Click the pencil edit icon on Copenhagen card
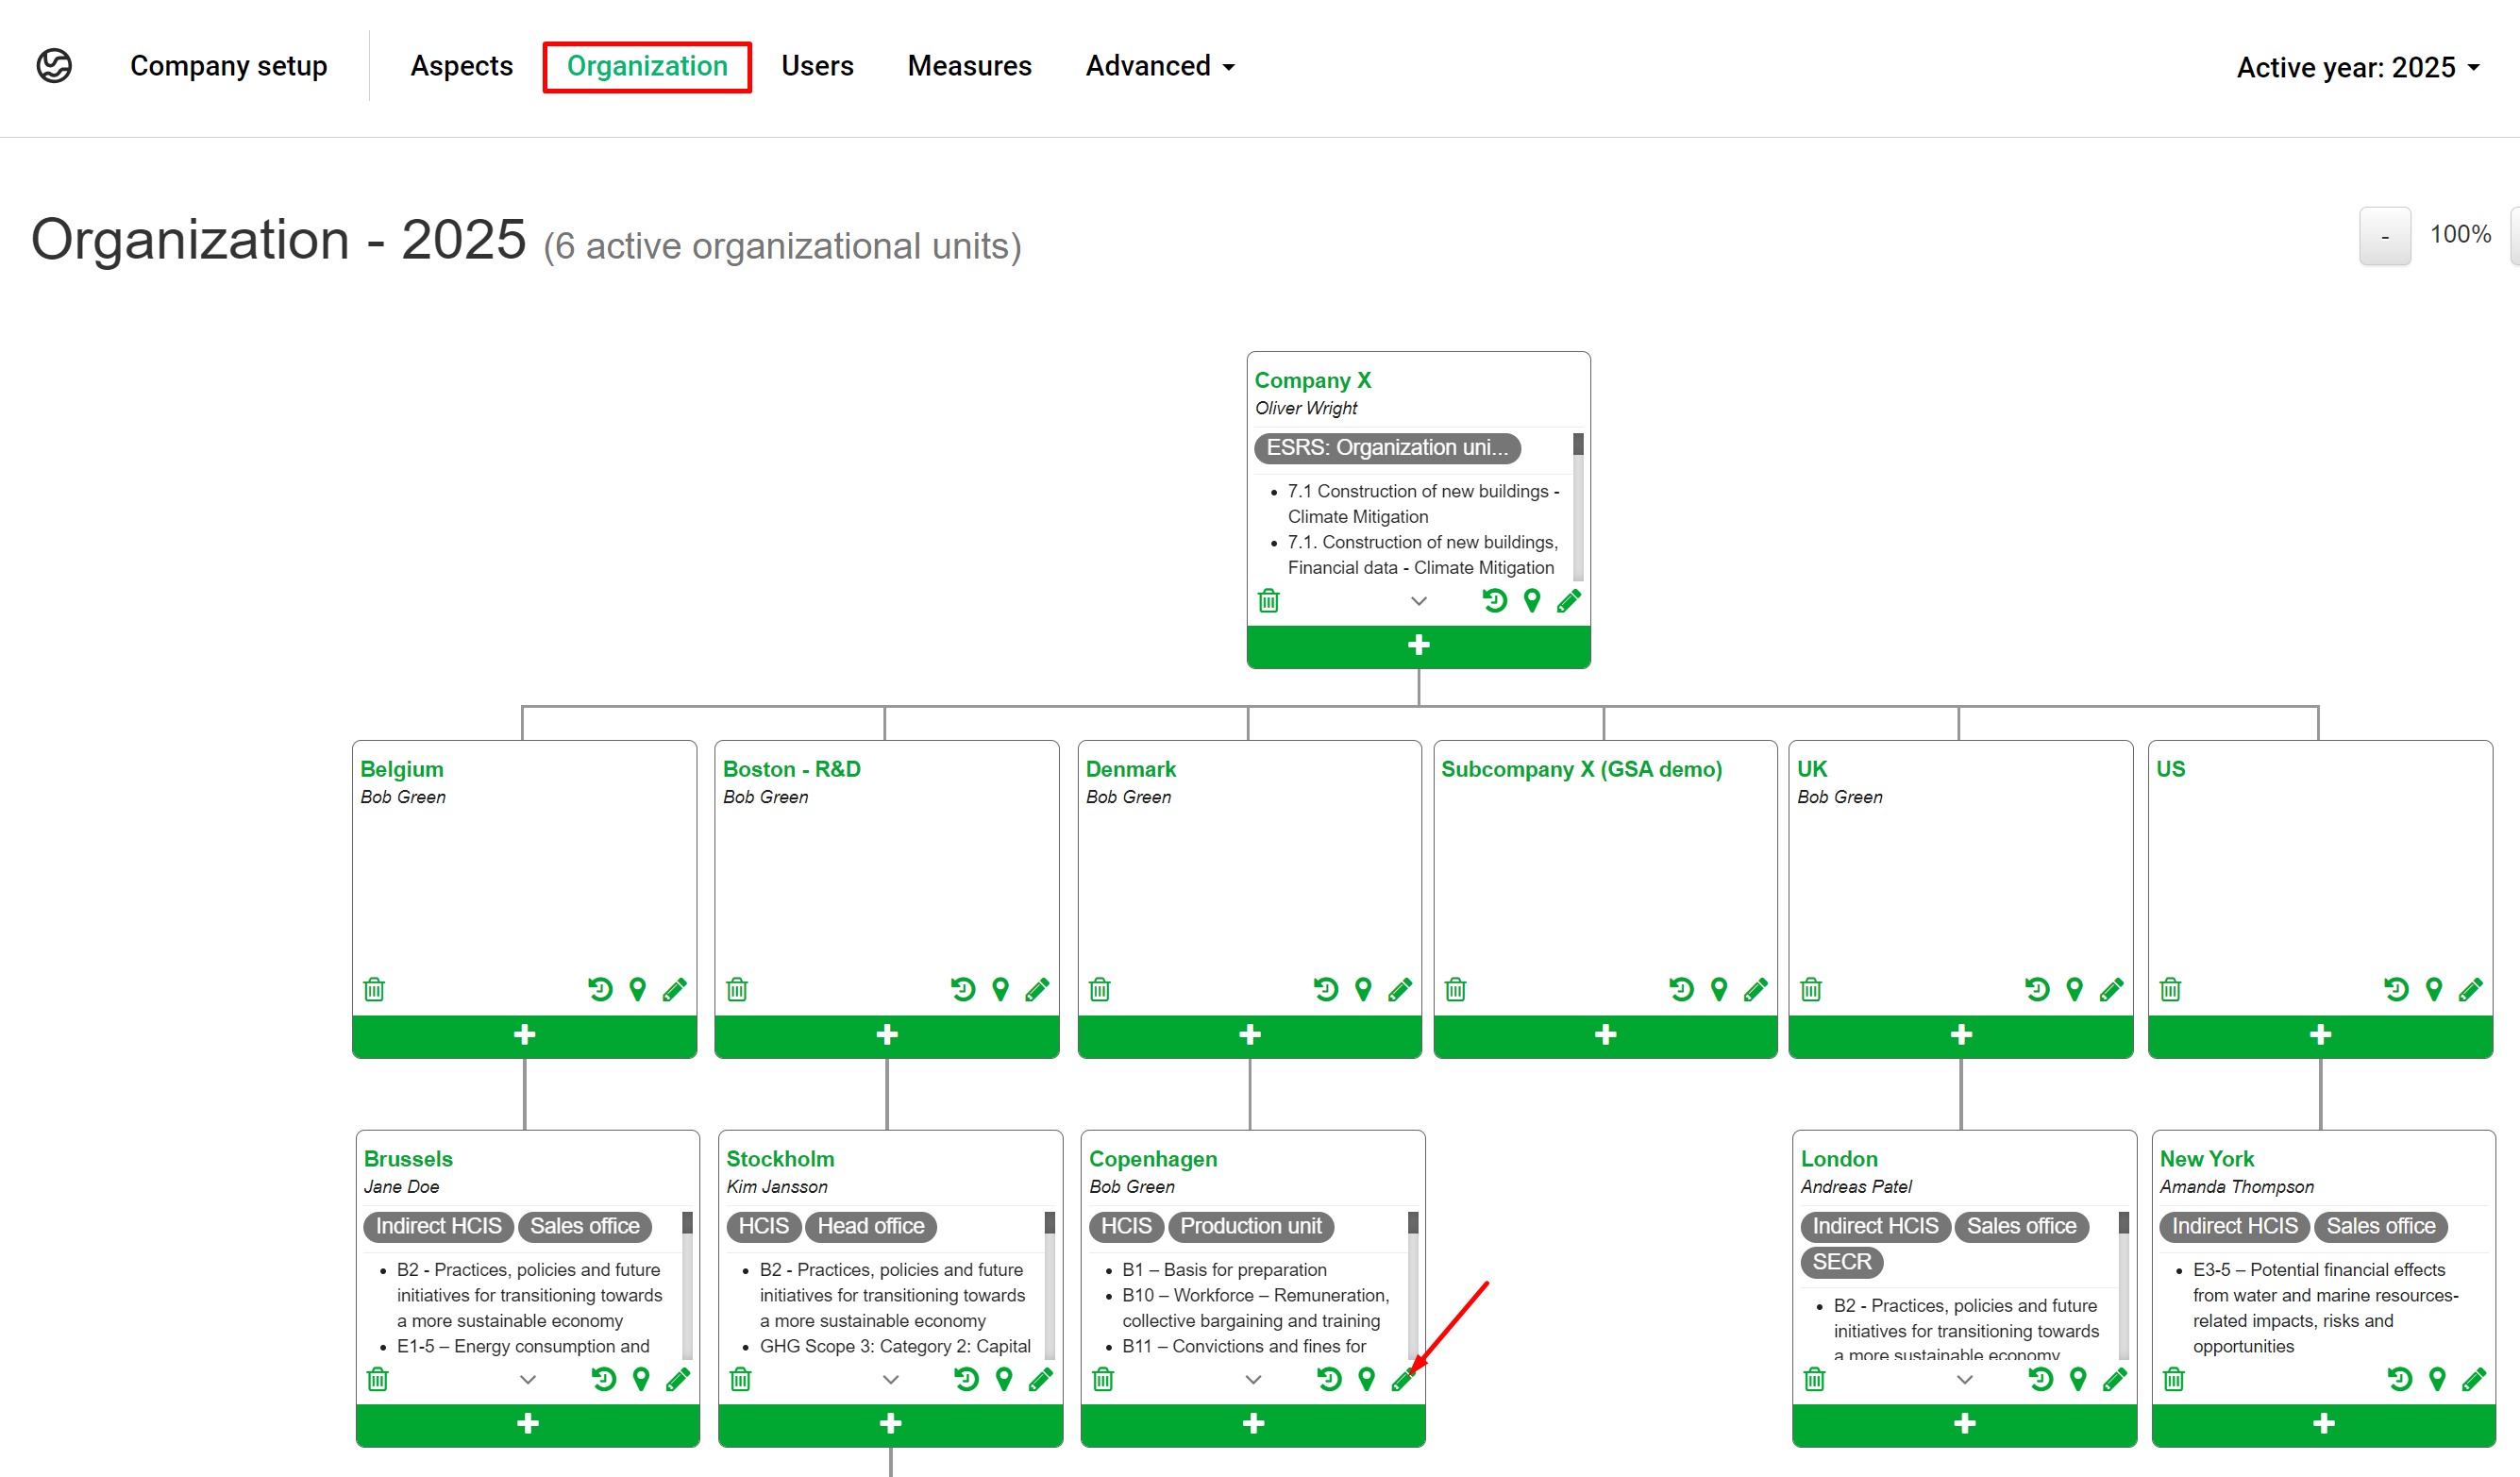Screen dimensions: 2520x1477 (x=1402, y=1380)
